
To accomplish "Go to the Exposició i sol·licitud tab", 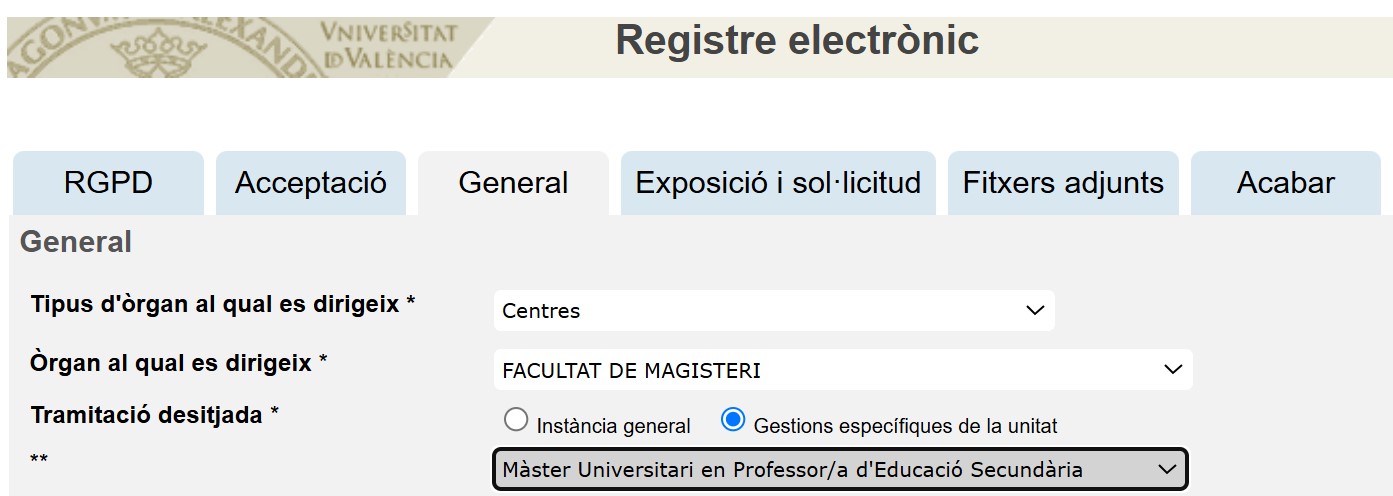I will (x=778, y=183).
